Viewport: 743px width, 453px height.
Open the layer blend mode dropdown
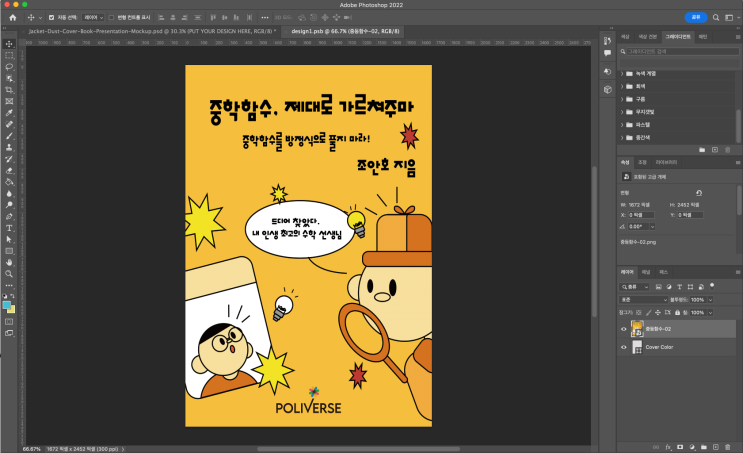[x=643, y=300]
